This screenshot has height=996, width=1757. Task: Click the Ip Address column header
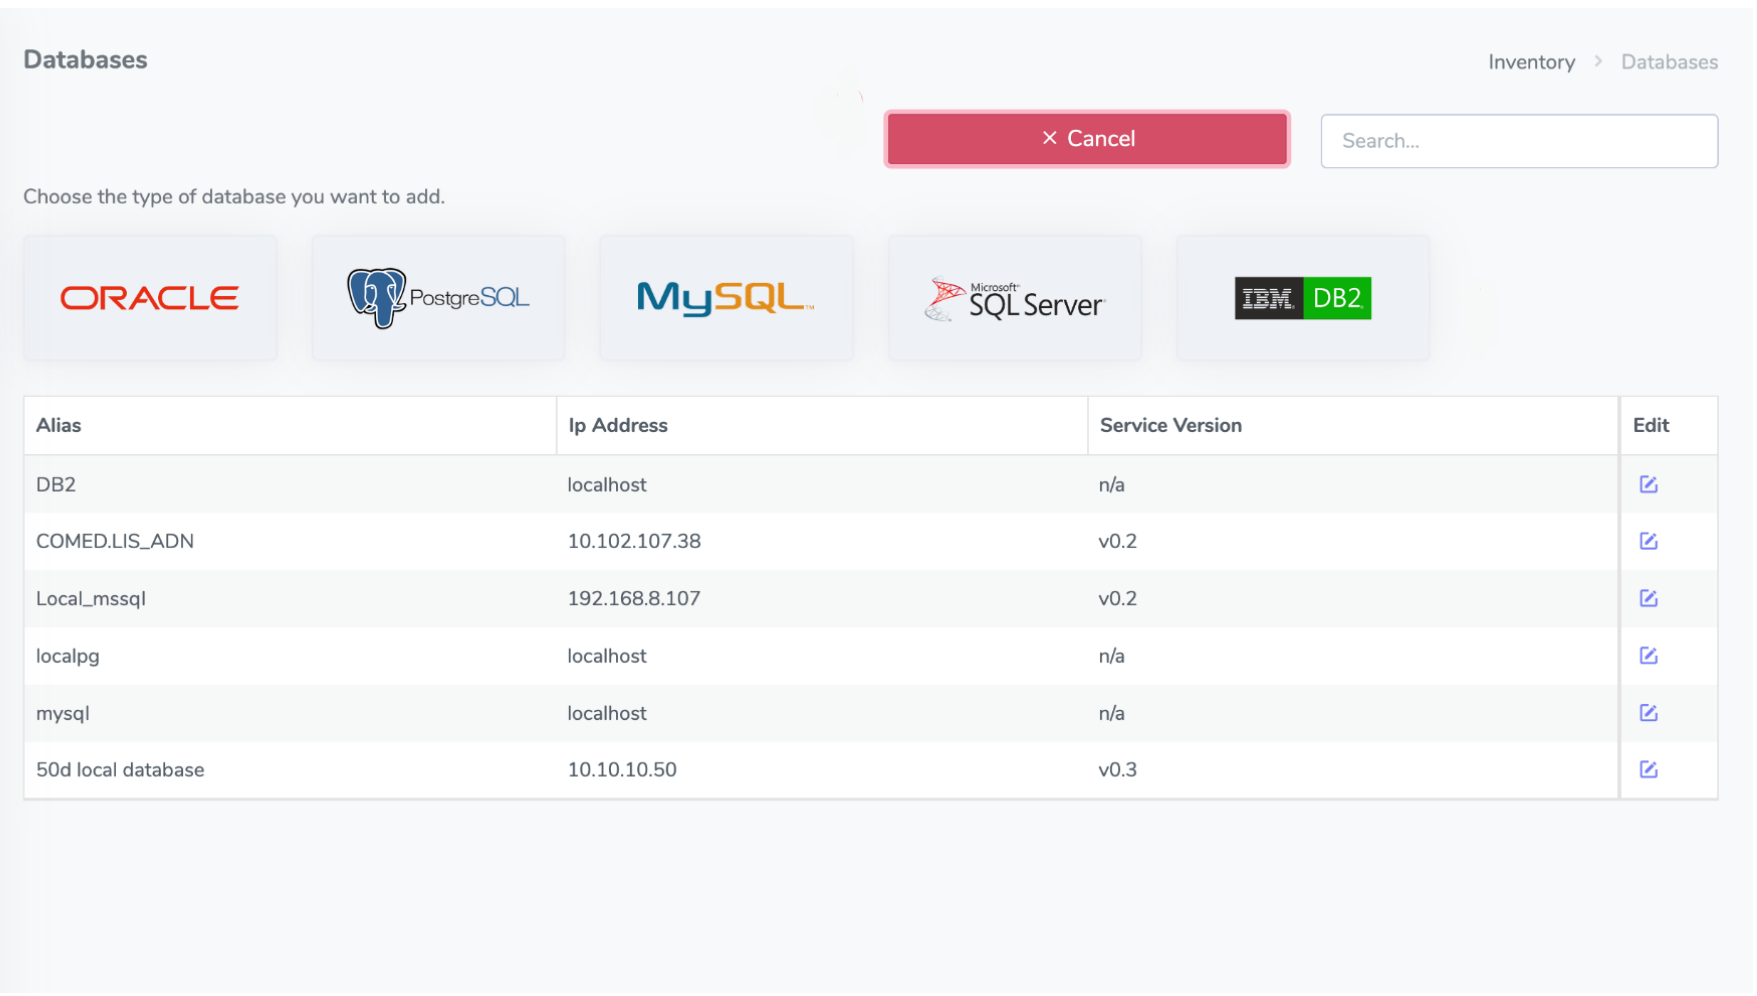617,426
